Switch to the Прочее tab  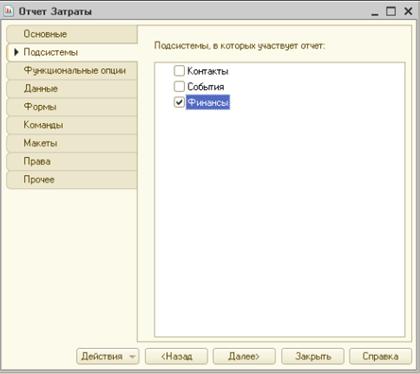[x=72, y=180]
